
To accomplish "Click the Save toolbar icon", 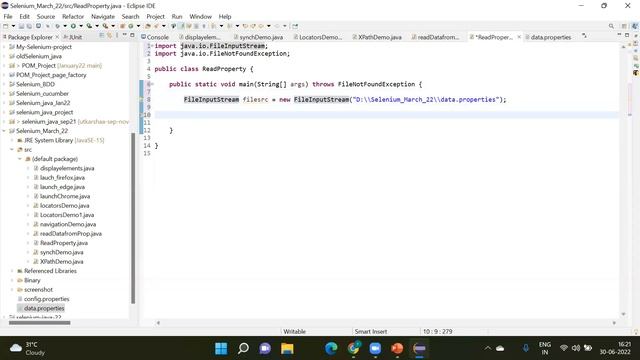I will coord(21,26).
